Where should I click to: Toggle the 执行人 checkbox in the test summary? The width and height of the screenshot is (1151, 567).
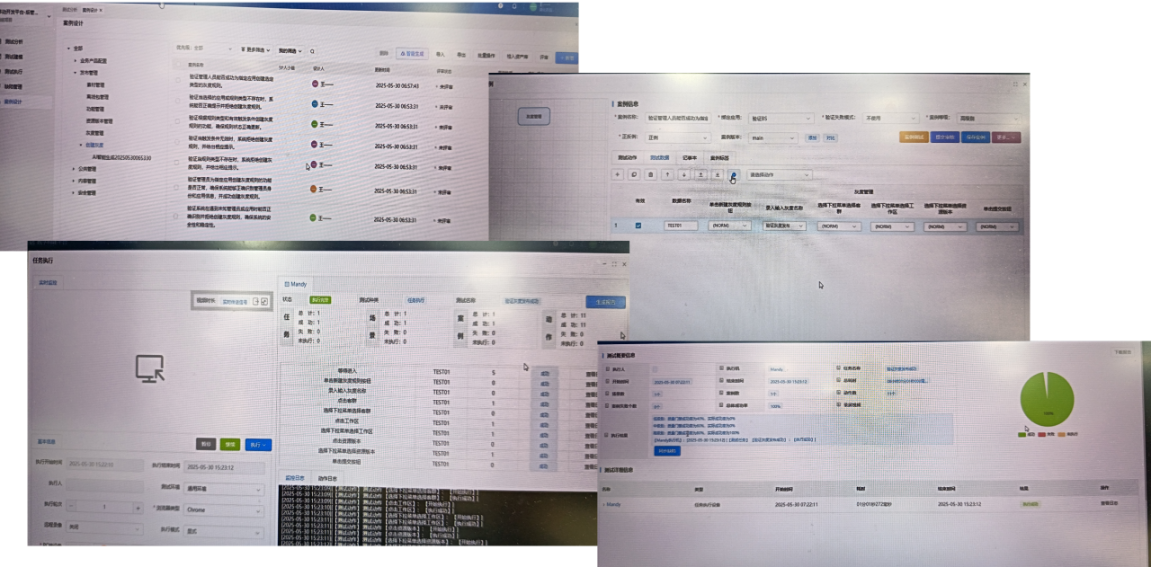(606, 369)
